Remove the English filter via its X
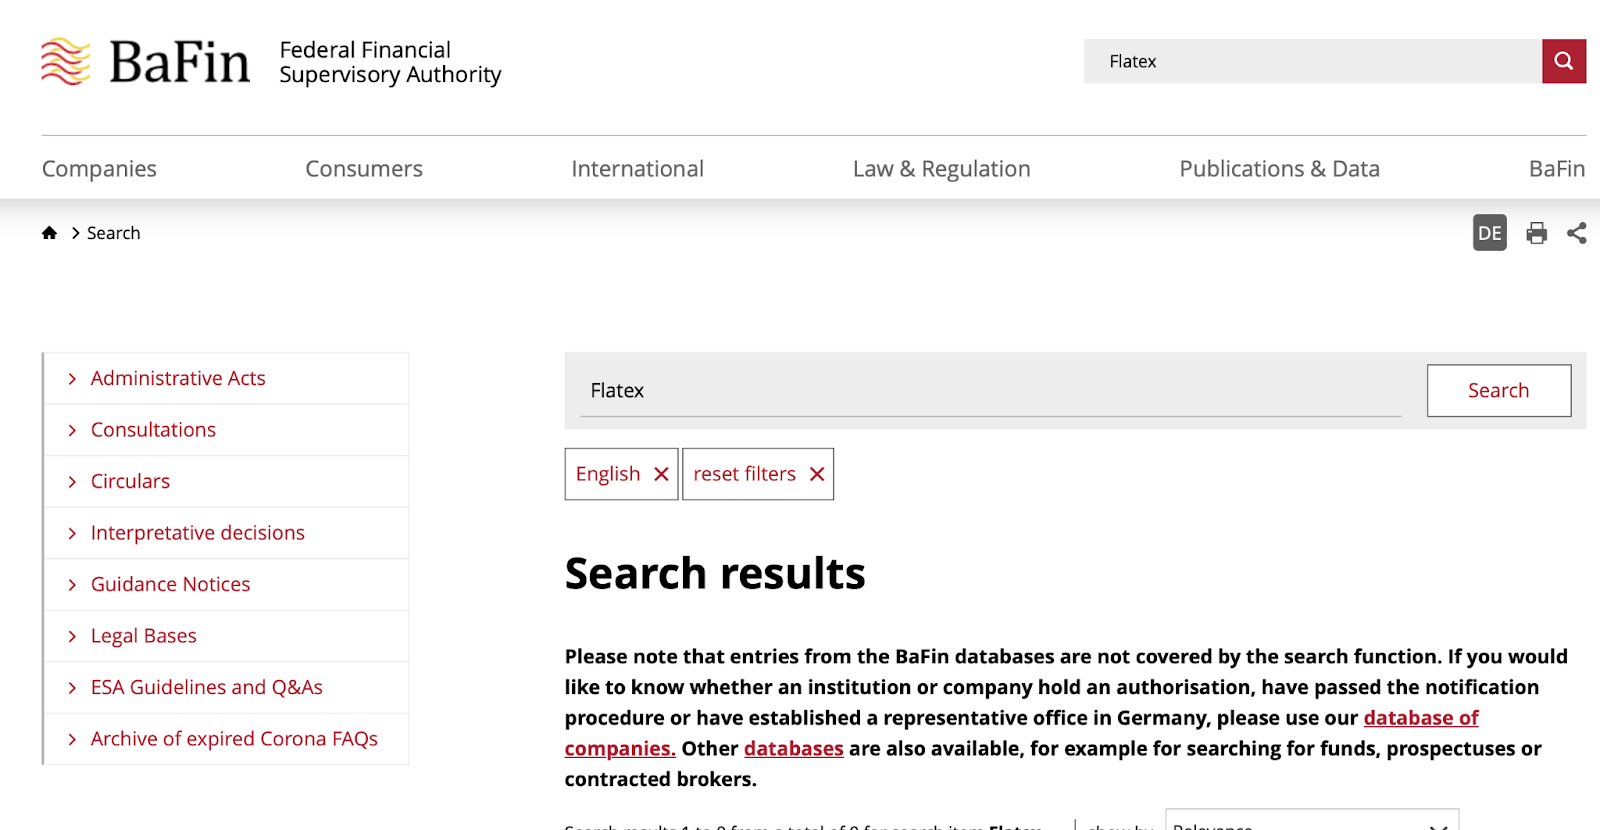Viewport: 1600px width, 830px height. coord(661,474)
